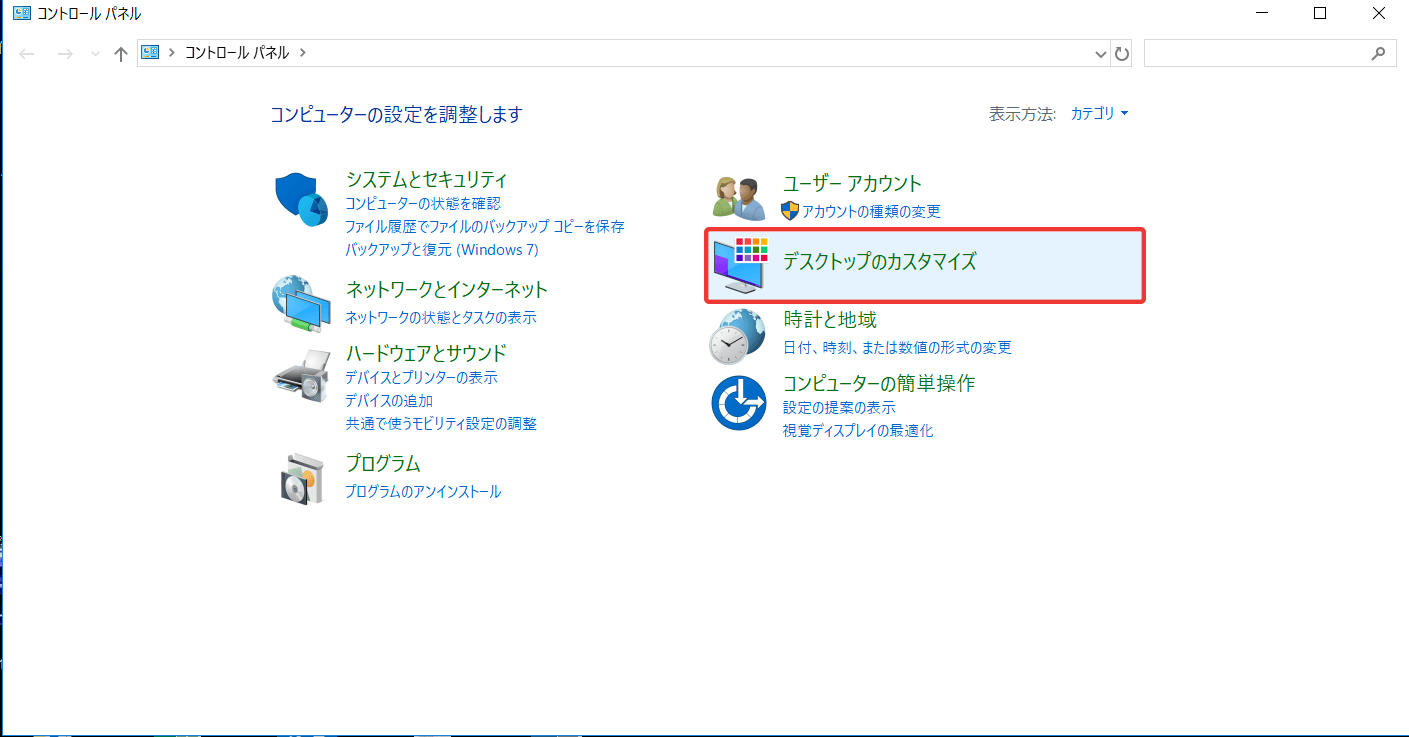This screenshot has width=1409, height=737.
Task: Click the 視覚ディスプレイの最適化 link
Action: coord(858,431)
